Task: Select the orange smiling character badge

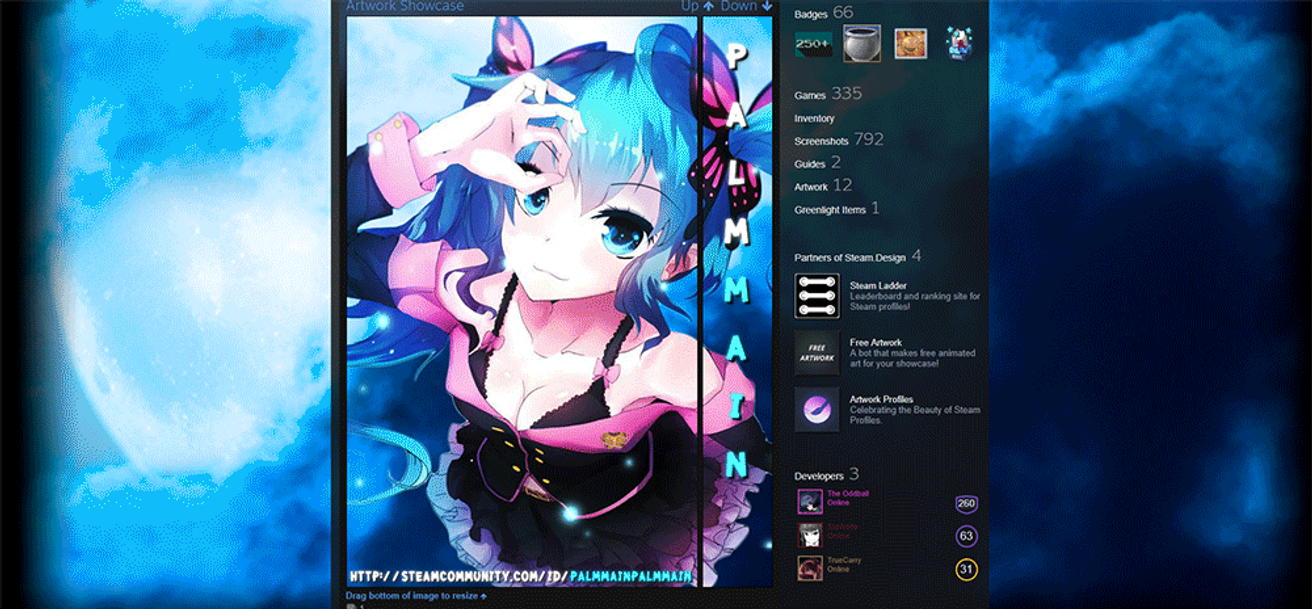Action: pyautogui.click(x=910, y=43)
